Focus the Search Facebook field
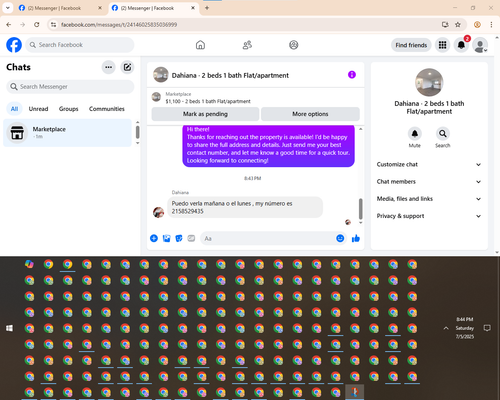The image size is (500, 400). (x=80, y=45)
